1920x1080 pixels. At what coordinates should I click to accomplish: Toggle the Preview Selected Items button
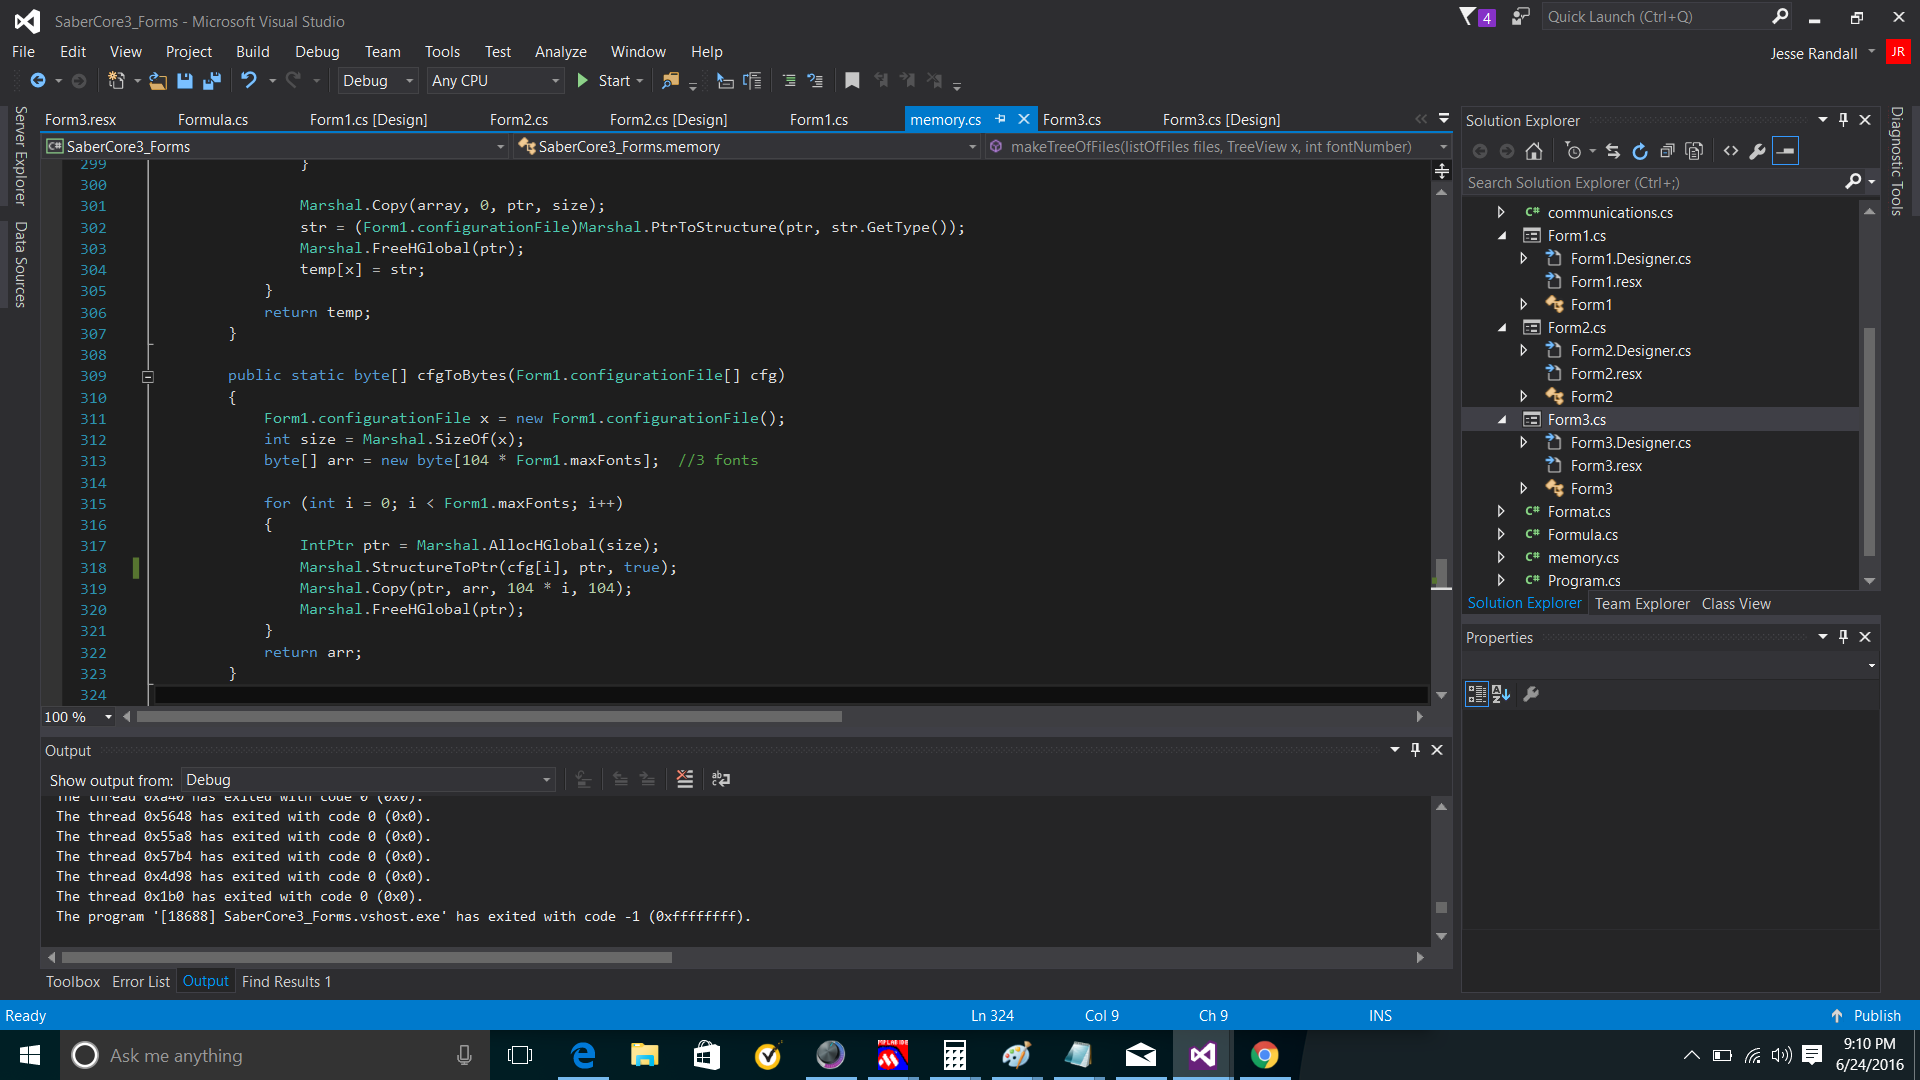tap(1785, 151)
